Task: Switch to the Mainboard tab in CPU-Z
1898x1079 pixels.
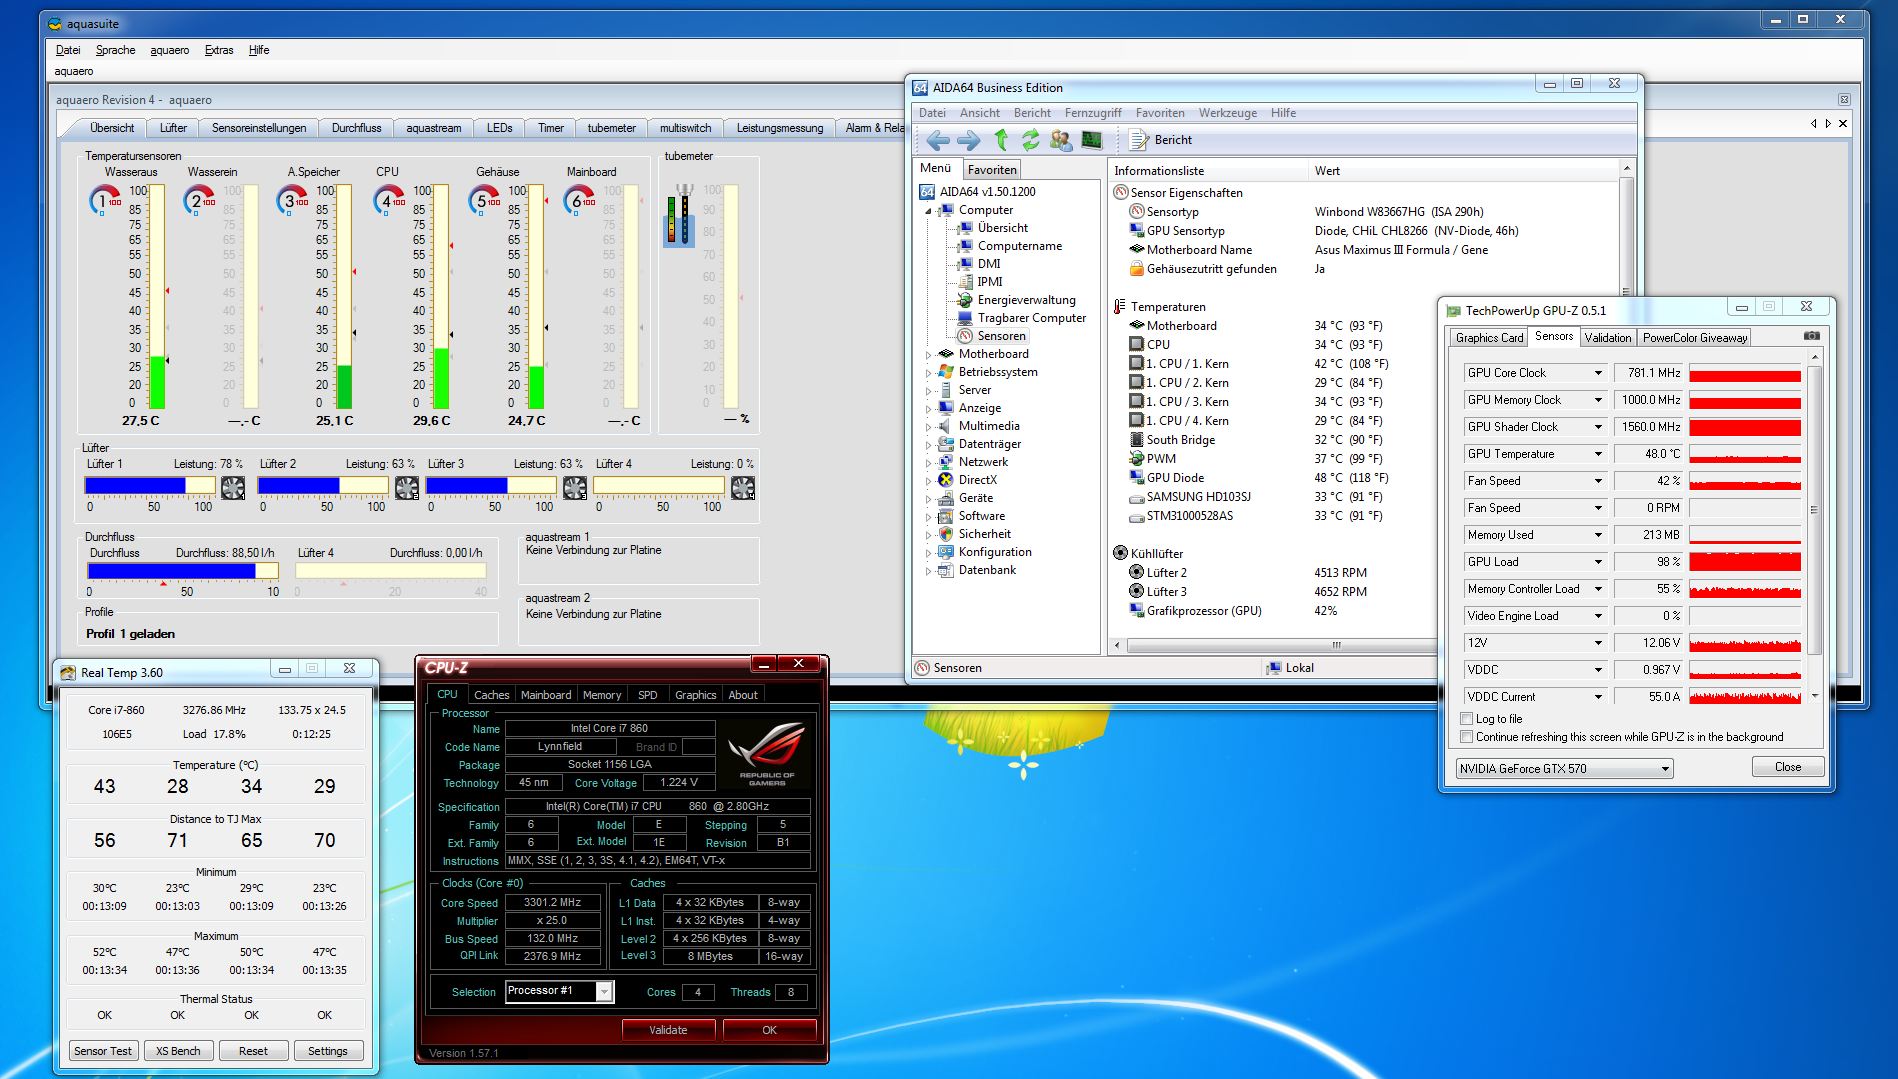Action: tap(546, 695)
